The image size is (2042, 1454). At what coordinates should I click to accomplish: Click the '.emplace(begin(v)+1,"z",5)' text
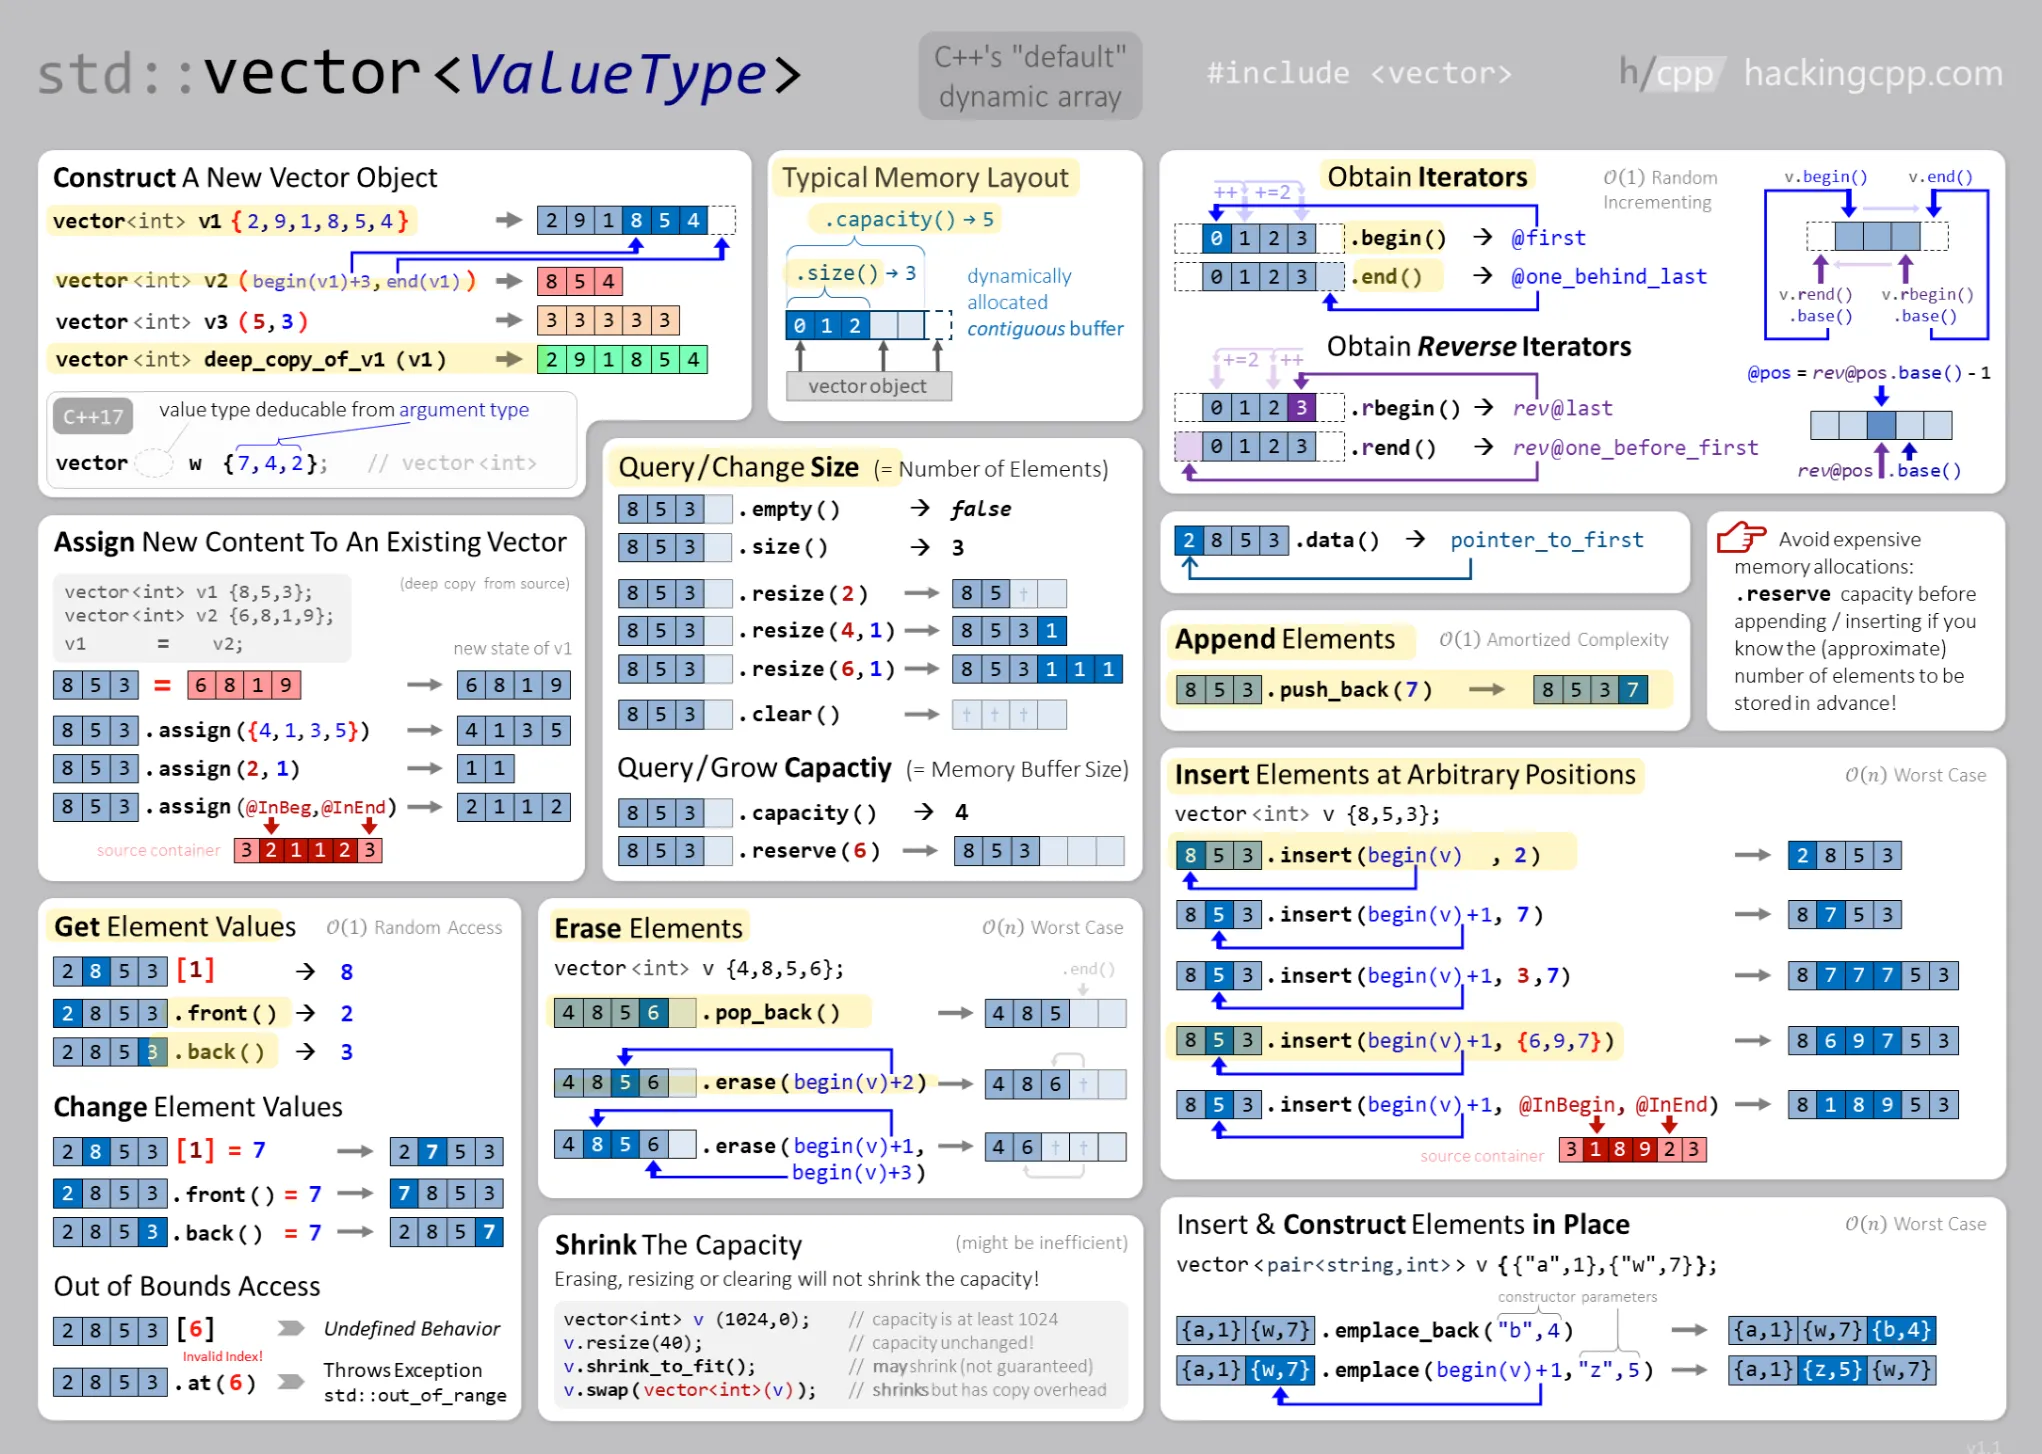click(x=1487, y=1370)
